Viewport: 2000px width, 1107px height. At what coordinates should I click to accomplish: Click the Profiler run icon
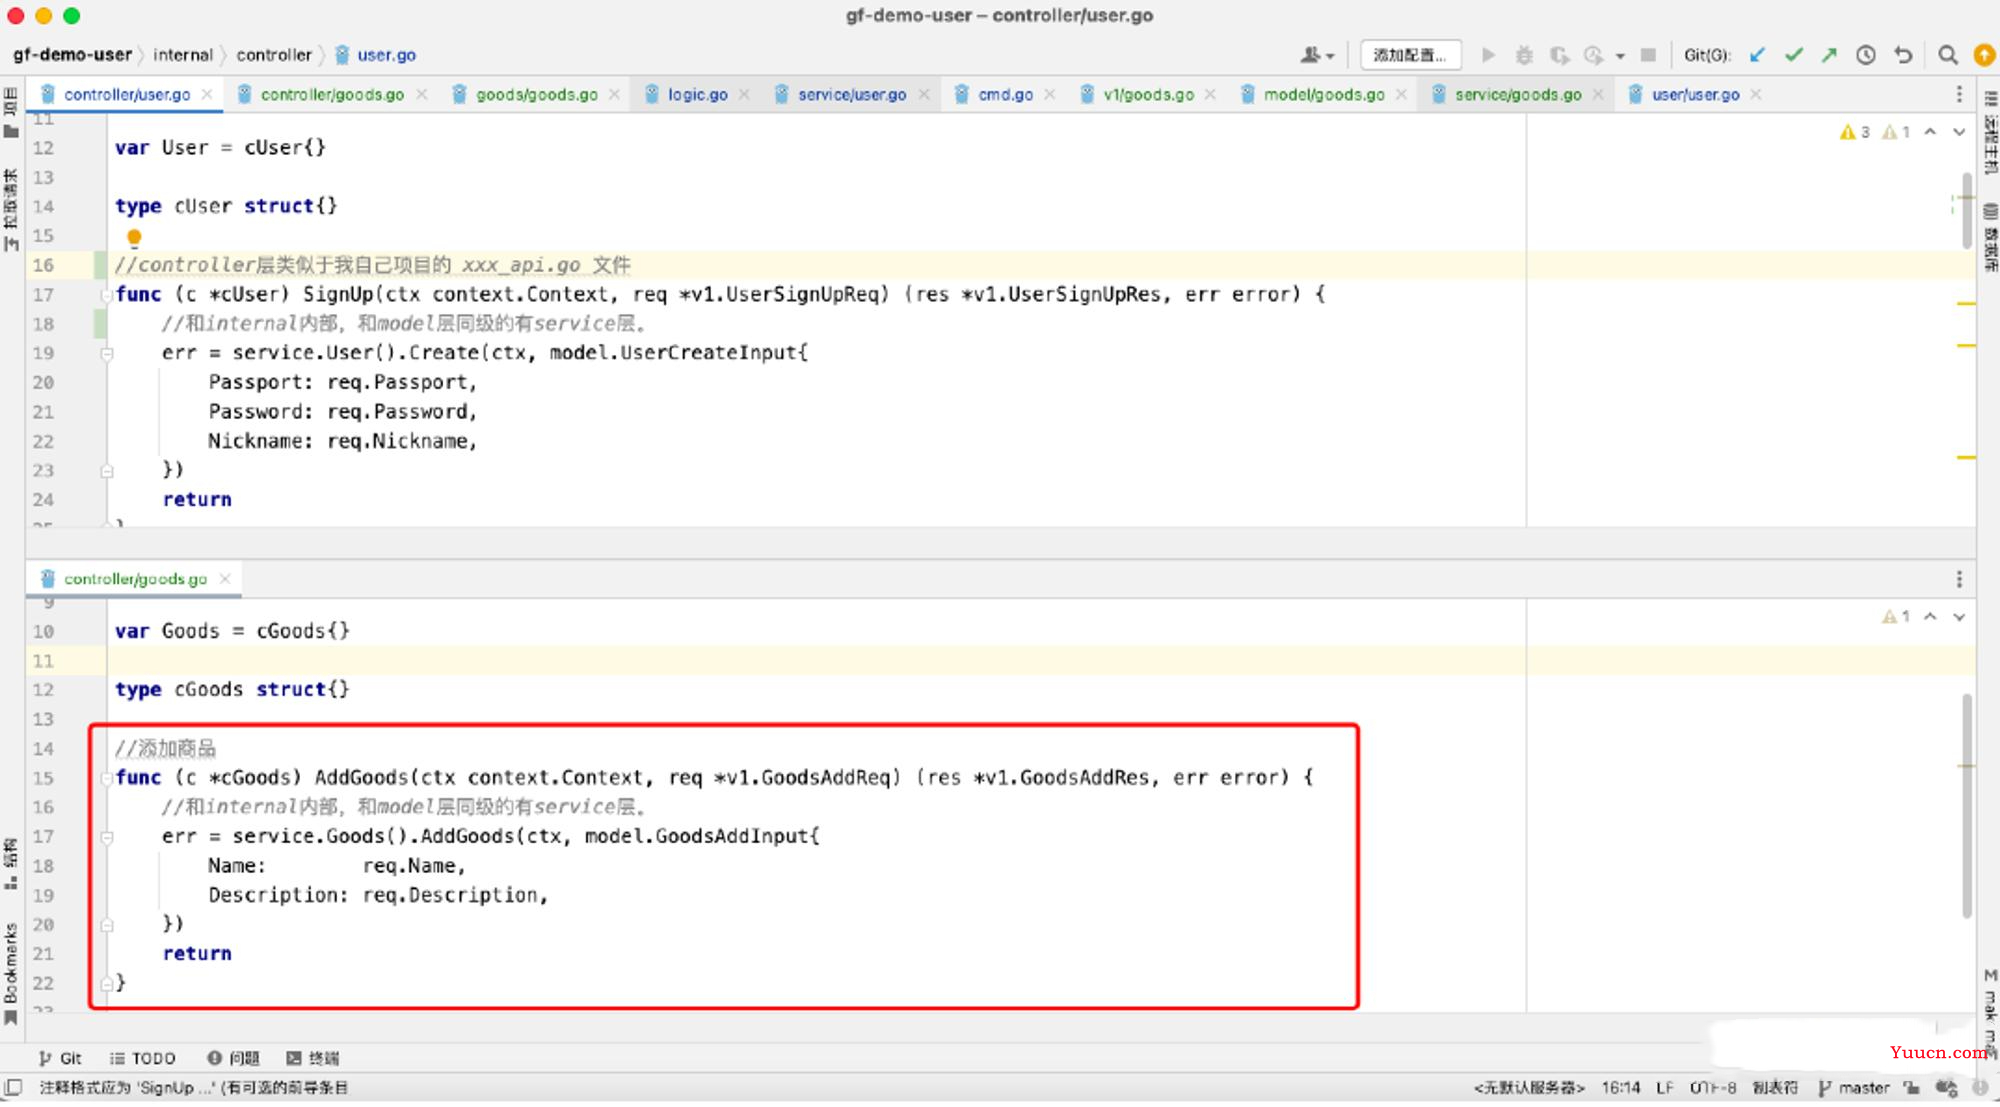[1594, 55]
